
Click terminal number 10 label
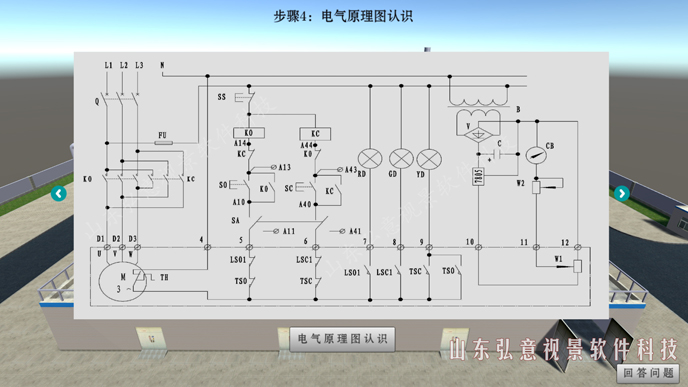point(470,242)
